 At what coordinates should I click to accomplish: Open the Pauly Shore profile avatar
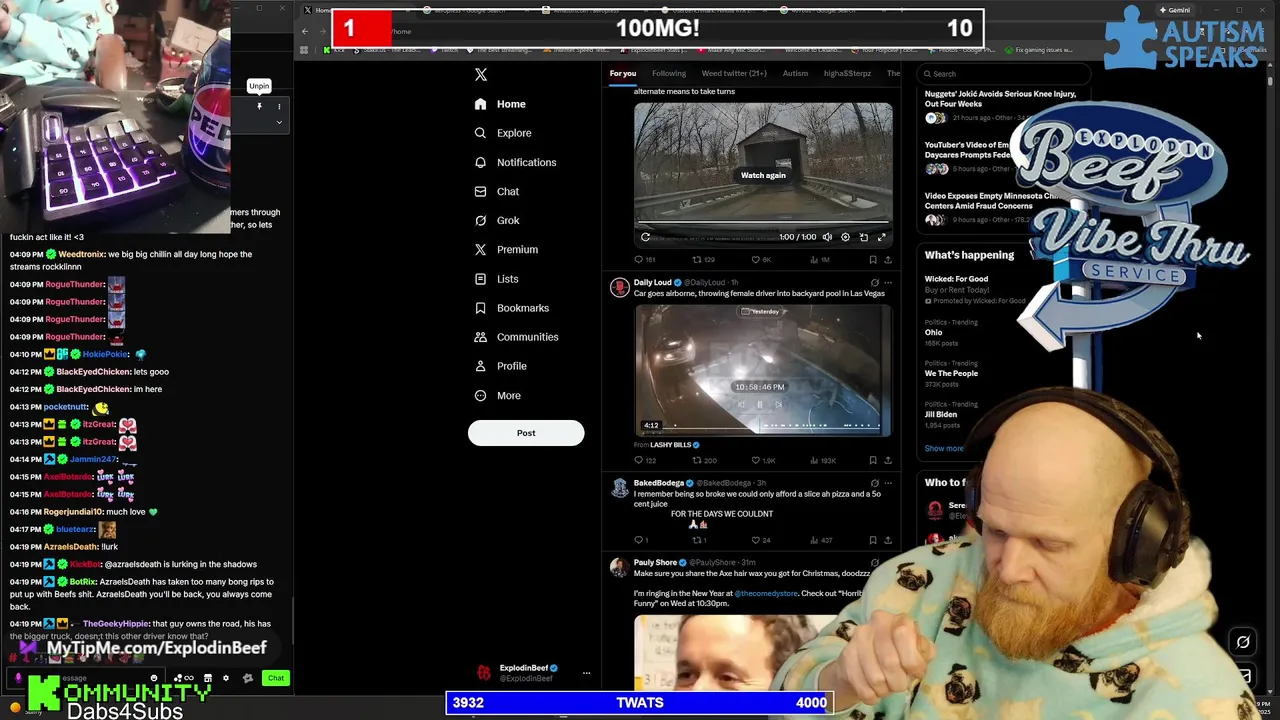[x=619, y=568]
